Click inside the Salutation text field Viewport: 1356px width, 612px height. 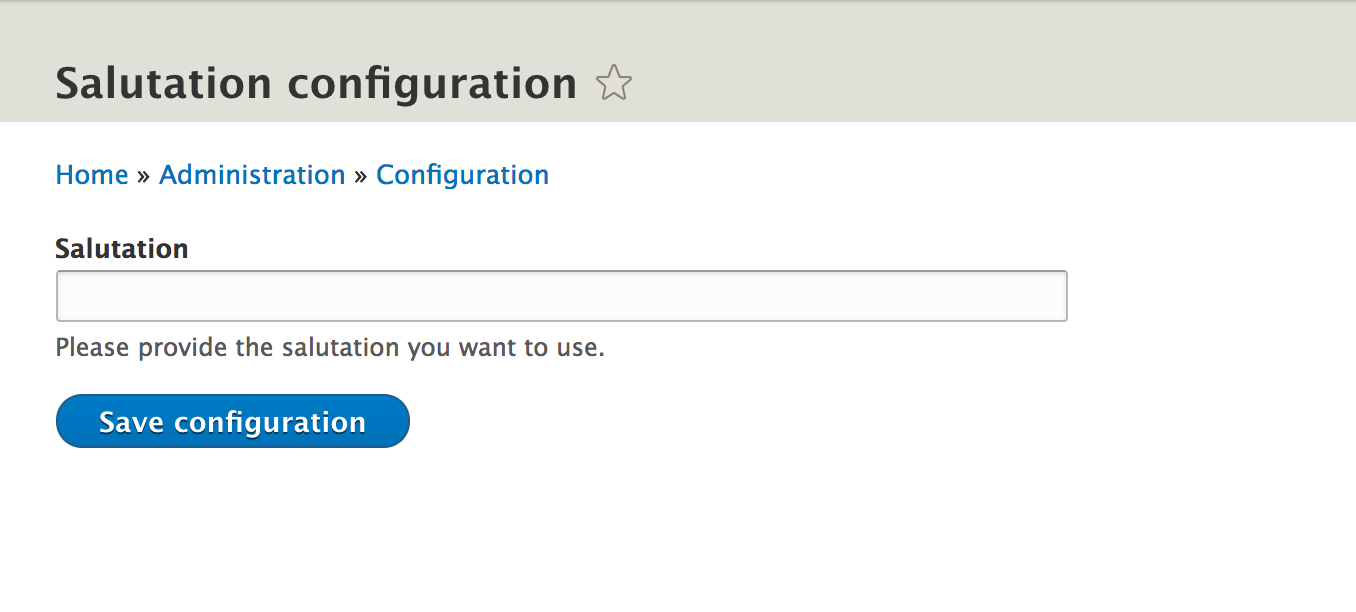coord(561,296)
